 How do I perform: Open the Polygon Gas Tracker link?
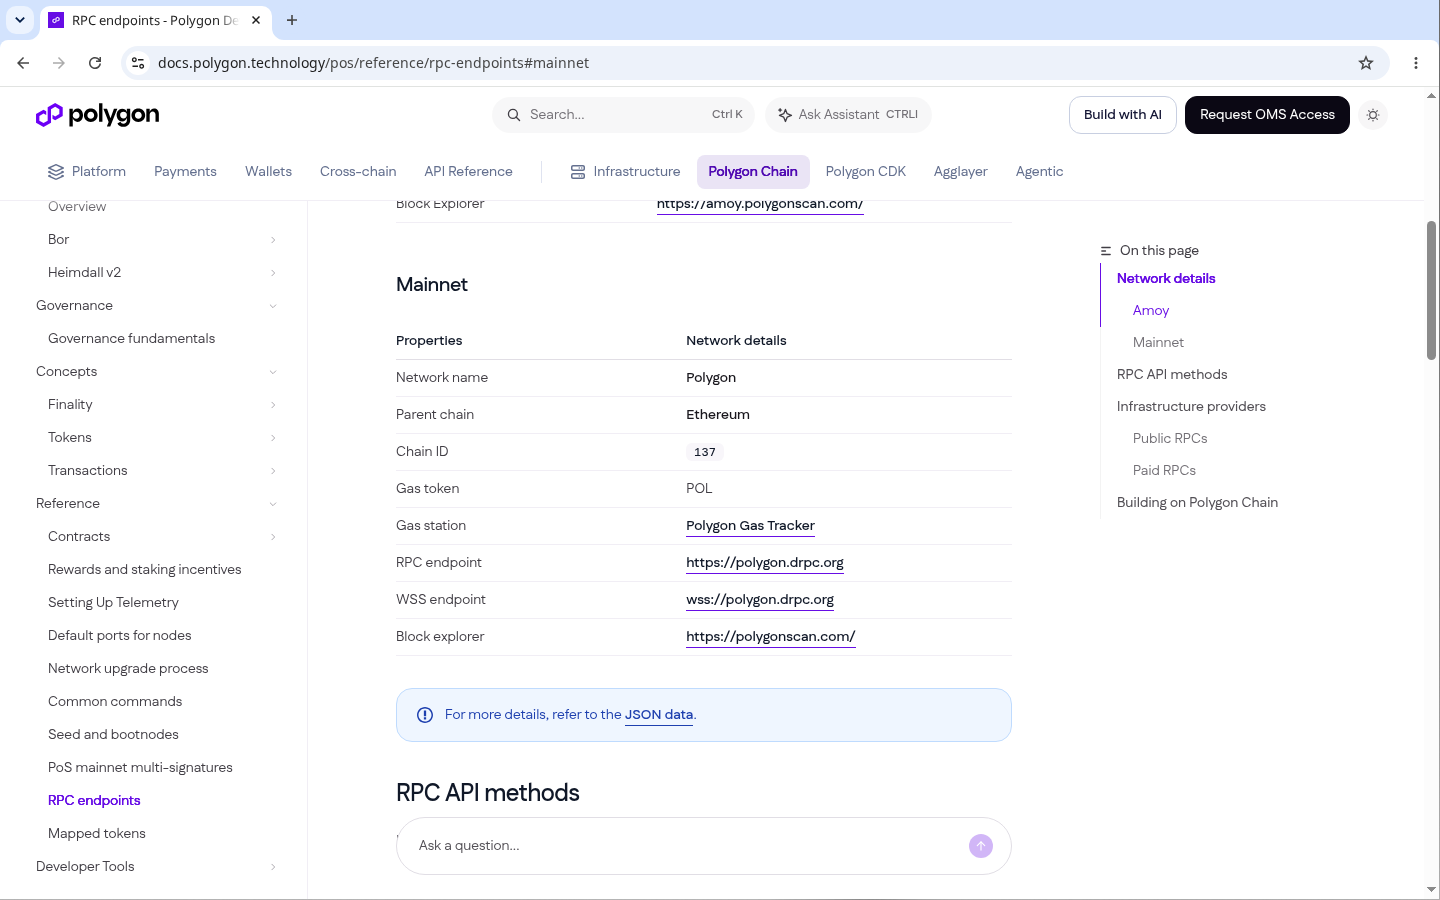tap(750, 526)
